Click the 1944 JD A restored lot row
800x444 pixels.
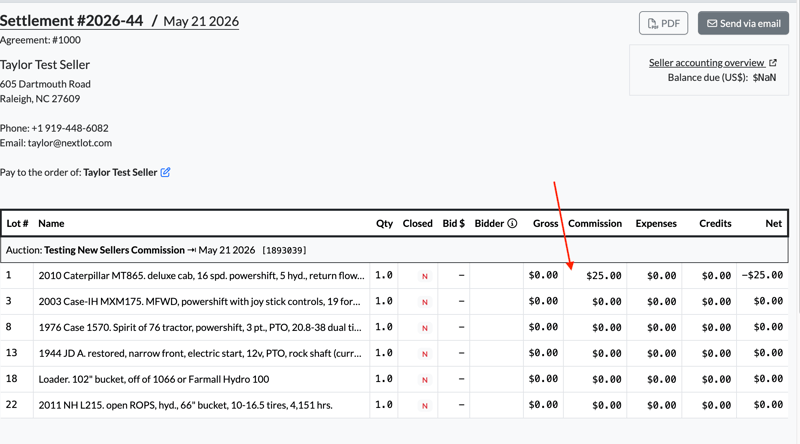(394, 353)
